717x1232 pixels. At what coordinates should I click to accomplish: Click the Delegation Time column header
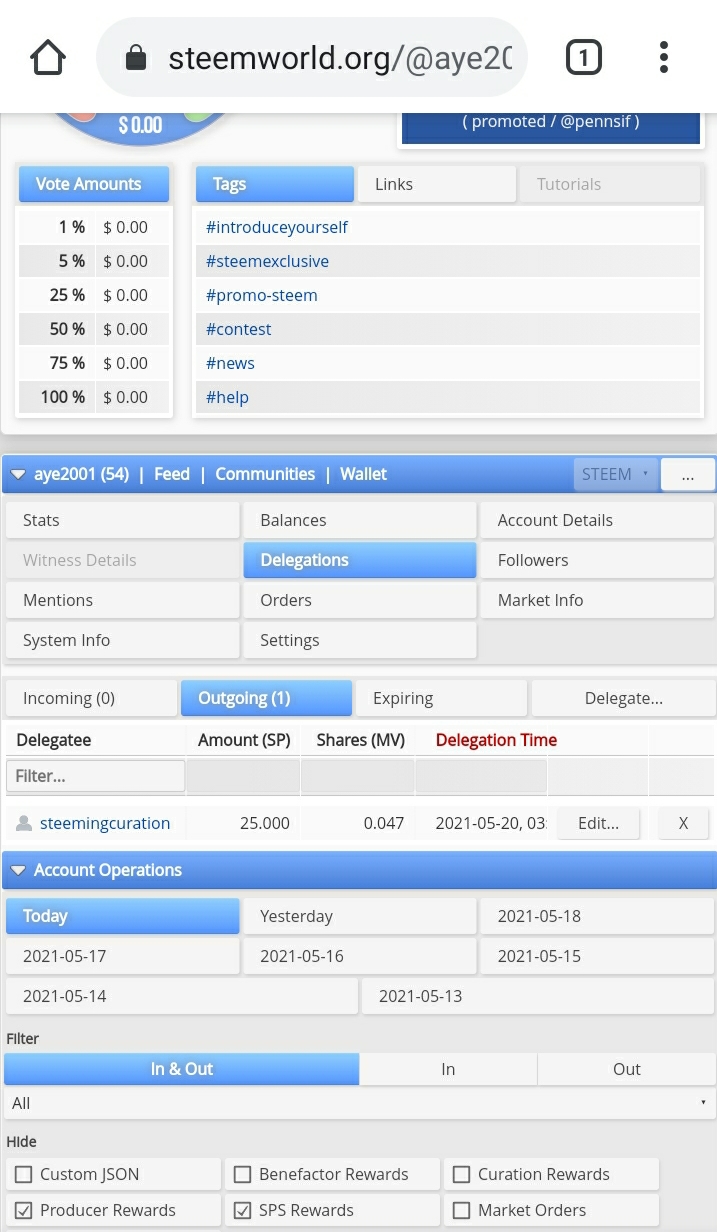tap(496, 740)
